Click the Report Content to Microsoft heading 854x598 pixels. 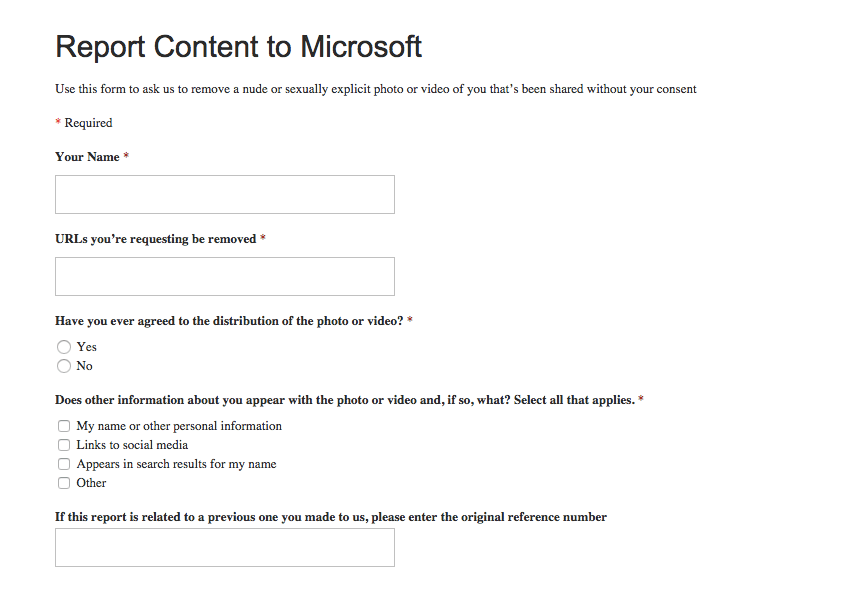pyautogui.click(x=238, y=47)
